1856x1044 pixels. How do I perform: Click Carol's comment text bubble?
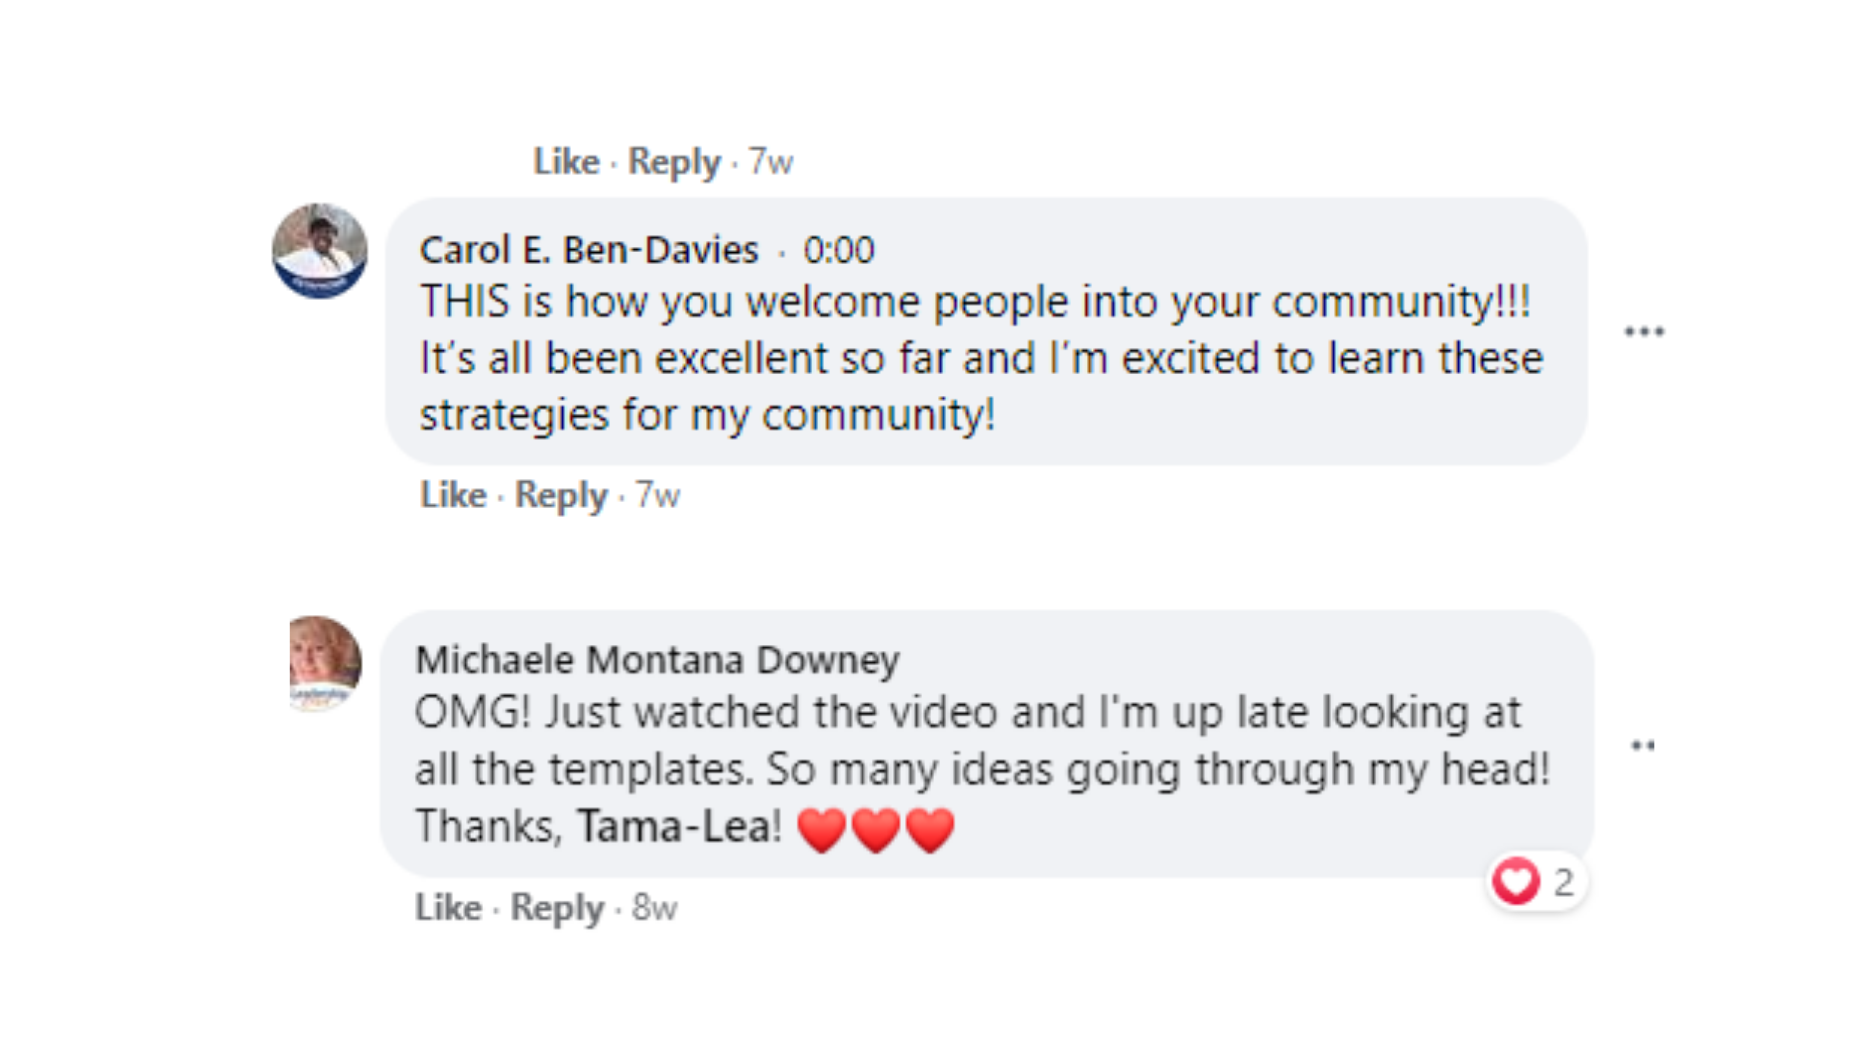(980, 358)
